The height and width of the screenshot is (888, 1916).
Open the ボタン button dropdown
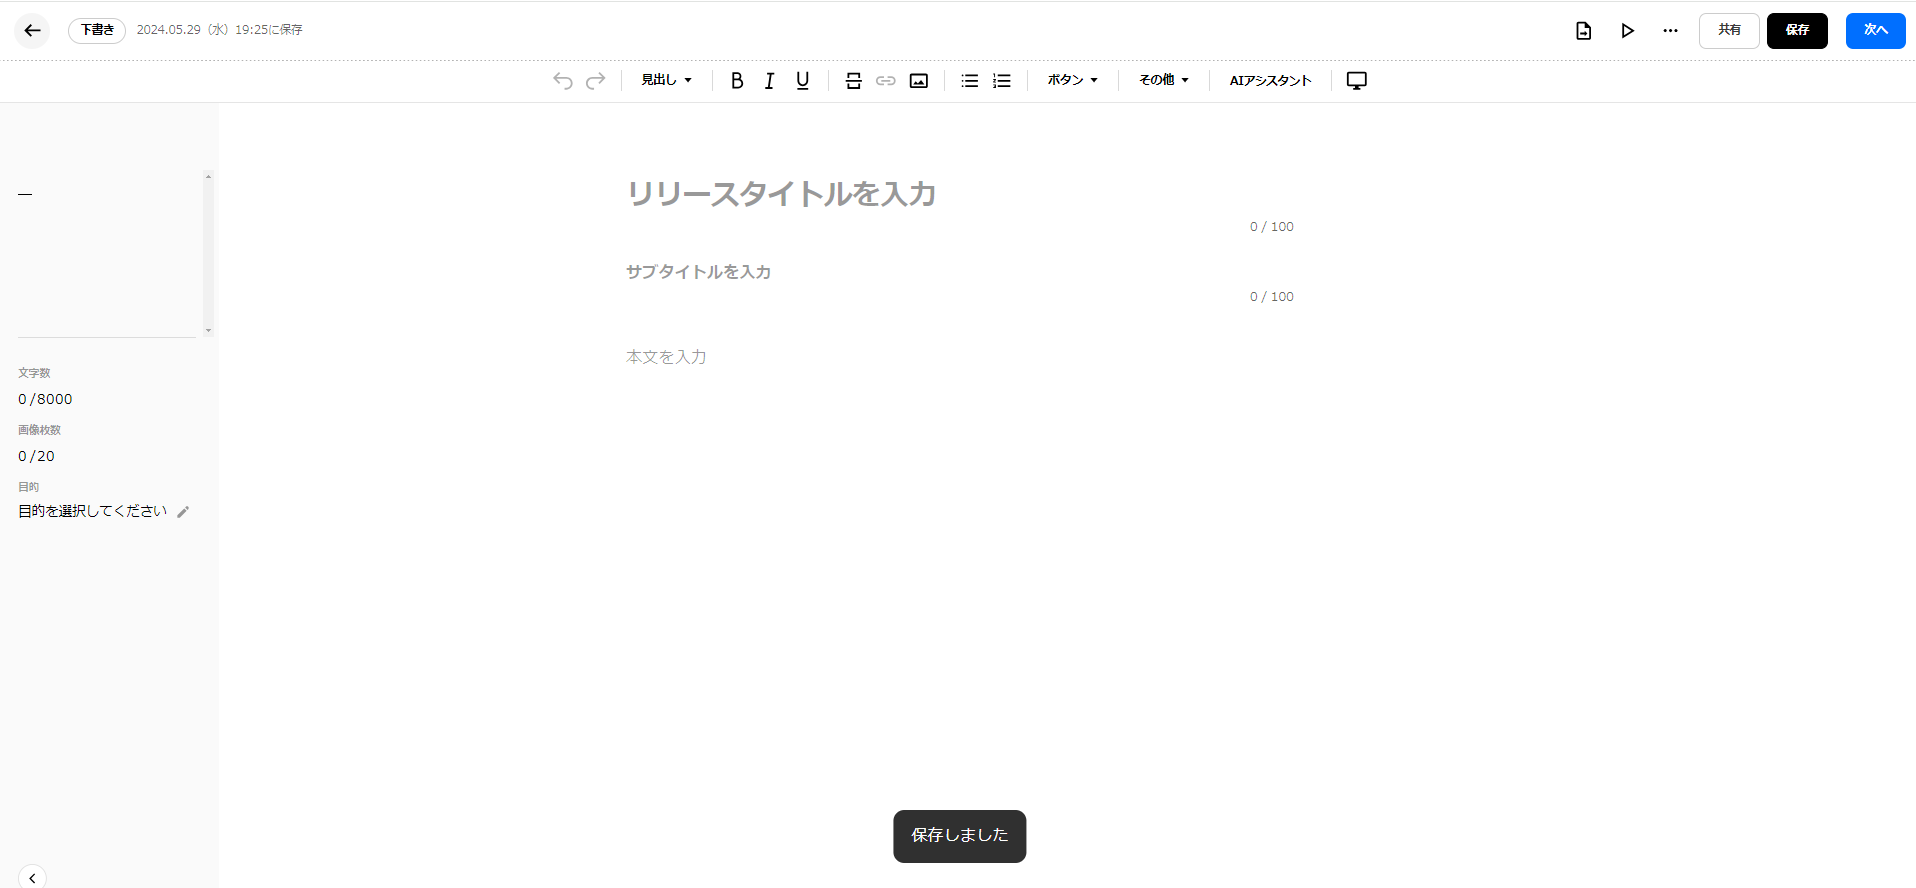point(1072,81)
